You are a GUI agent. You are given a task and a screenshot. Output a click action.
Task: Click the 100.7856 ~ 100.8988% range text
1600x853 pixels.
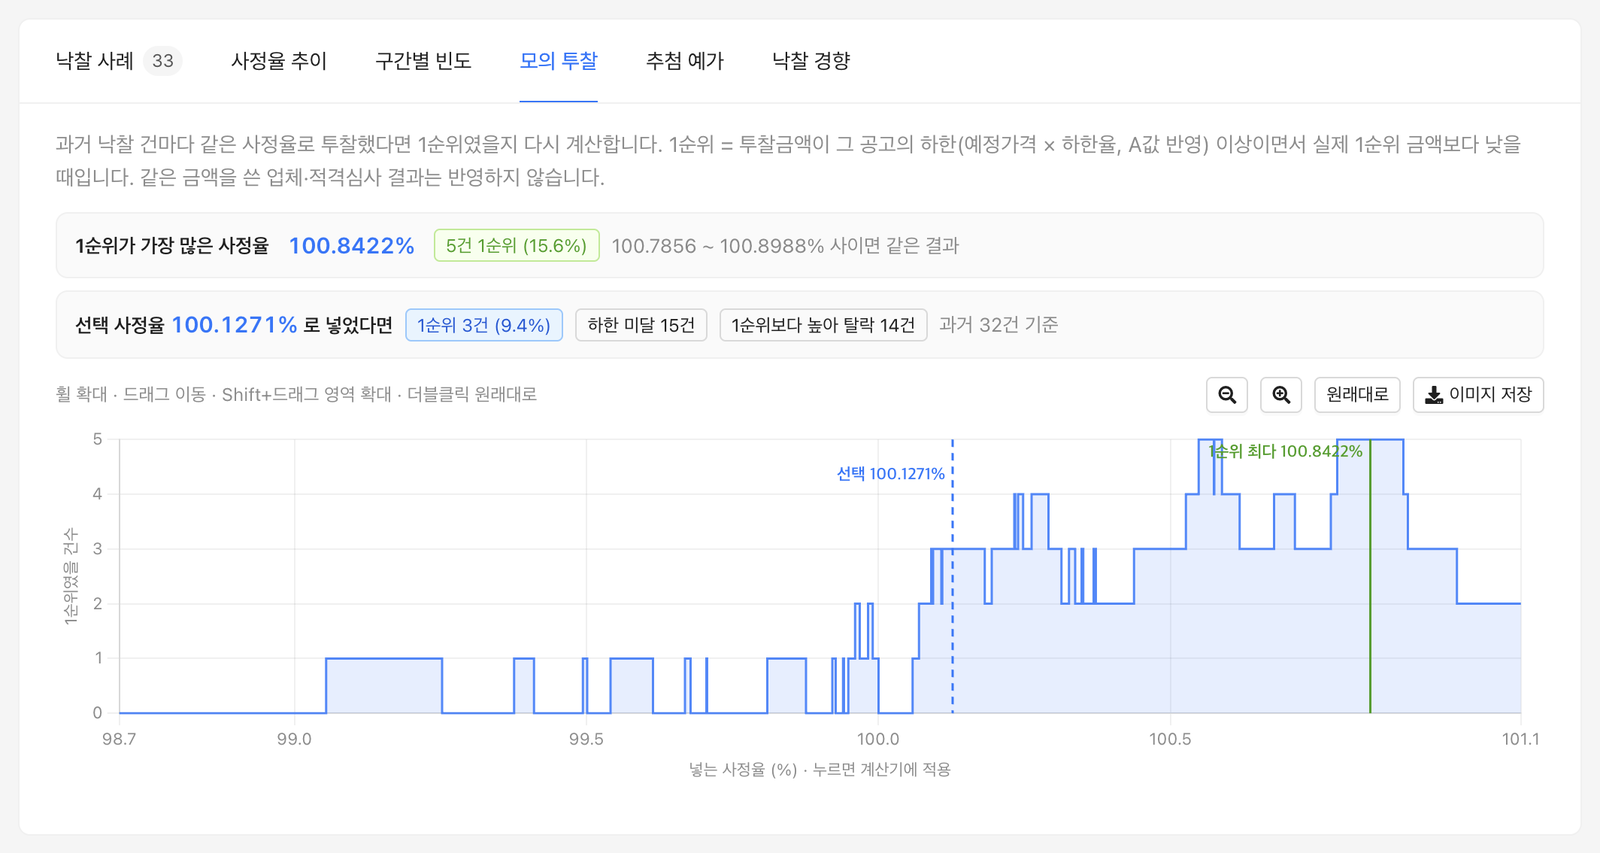click(x=785, y=246)
